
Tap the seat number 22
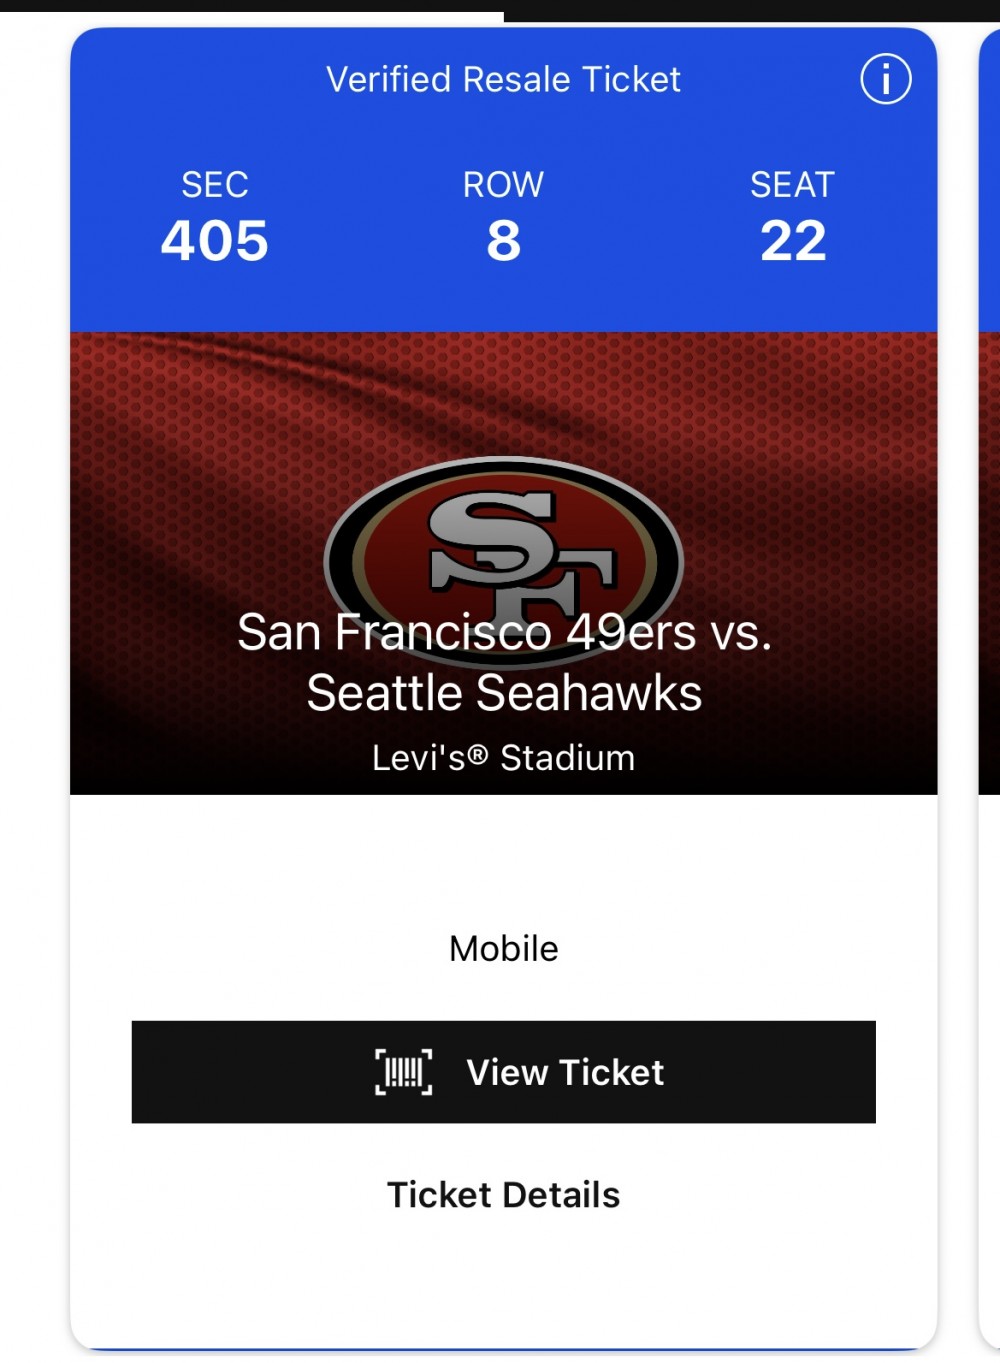coord(793,241)
